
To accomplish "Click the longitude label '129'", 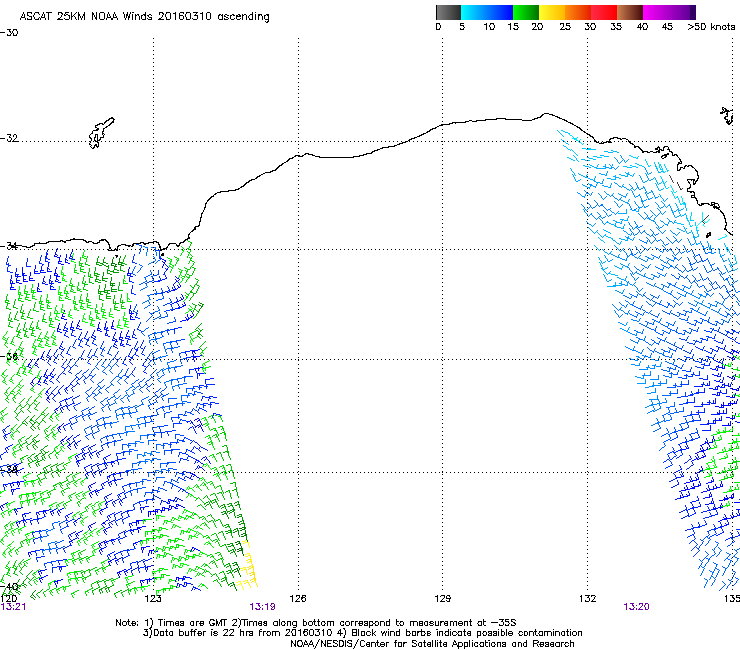I will coord(442,599).
